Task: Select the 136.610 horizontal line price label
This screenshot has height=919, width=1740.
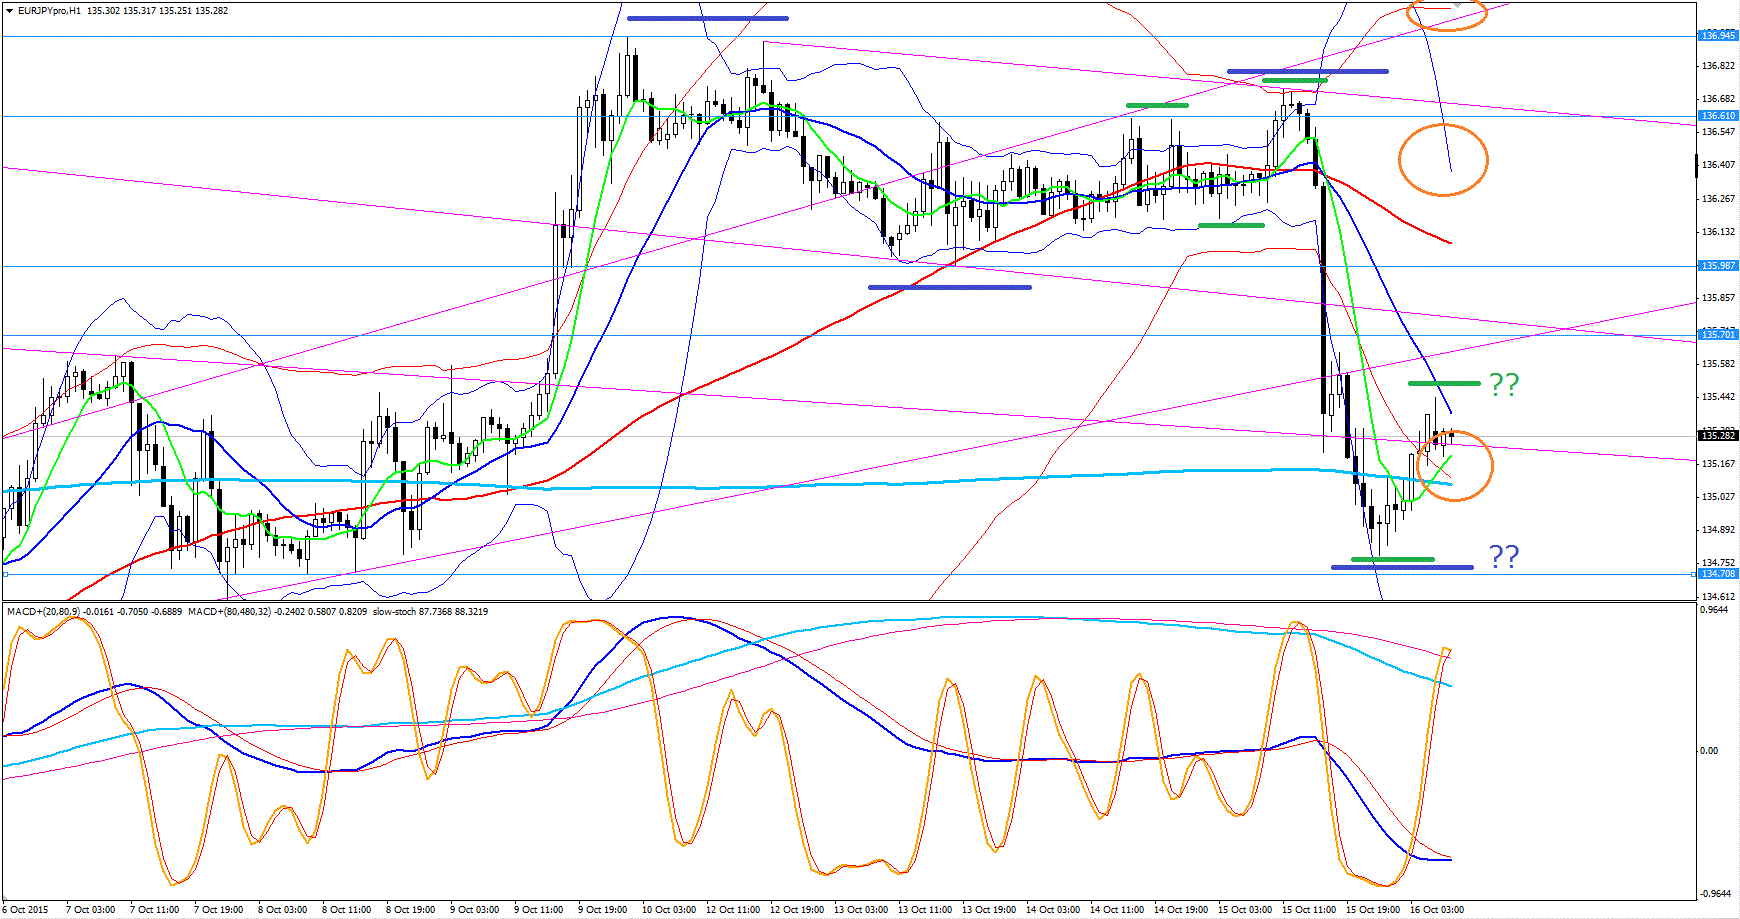Action: coord(1718,116)
